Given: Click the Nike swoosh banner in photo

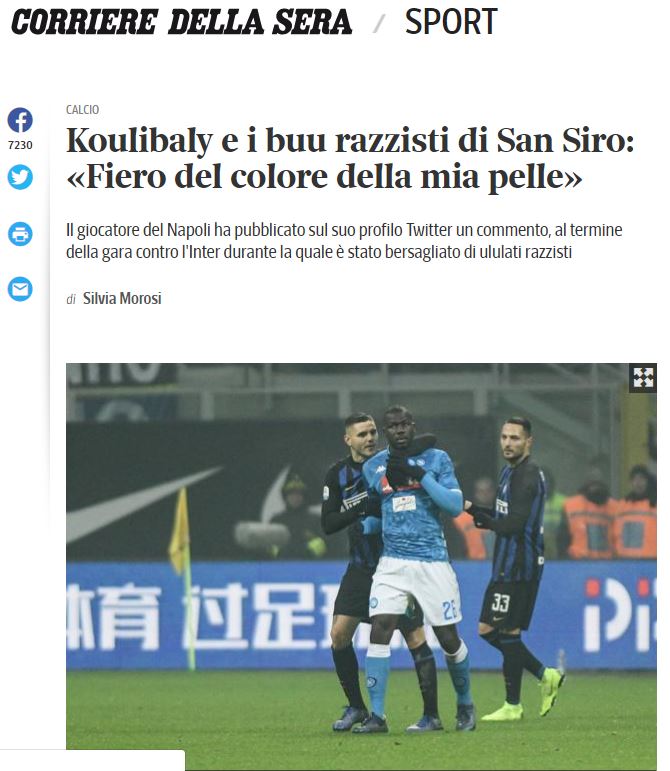Looking at the screenshot, I should tap(143, 504).
